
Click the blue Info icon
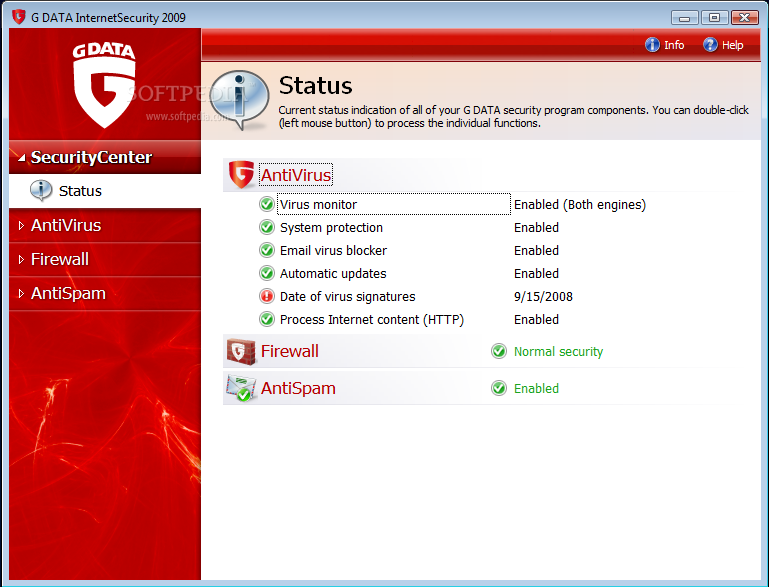[652, 45]
